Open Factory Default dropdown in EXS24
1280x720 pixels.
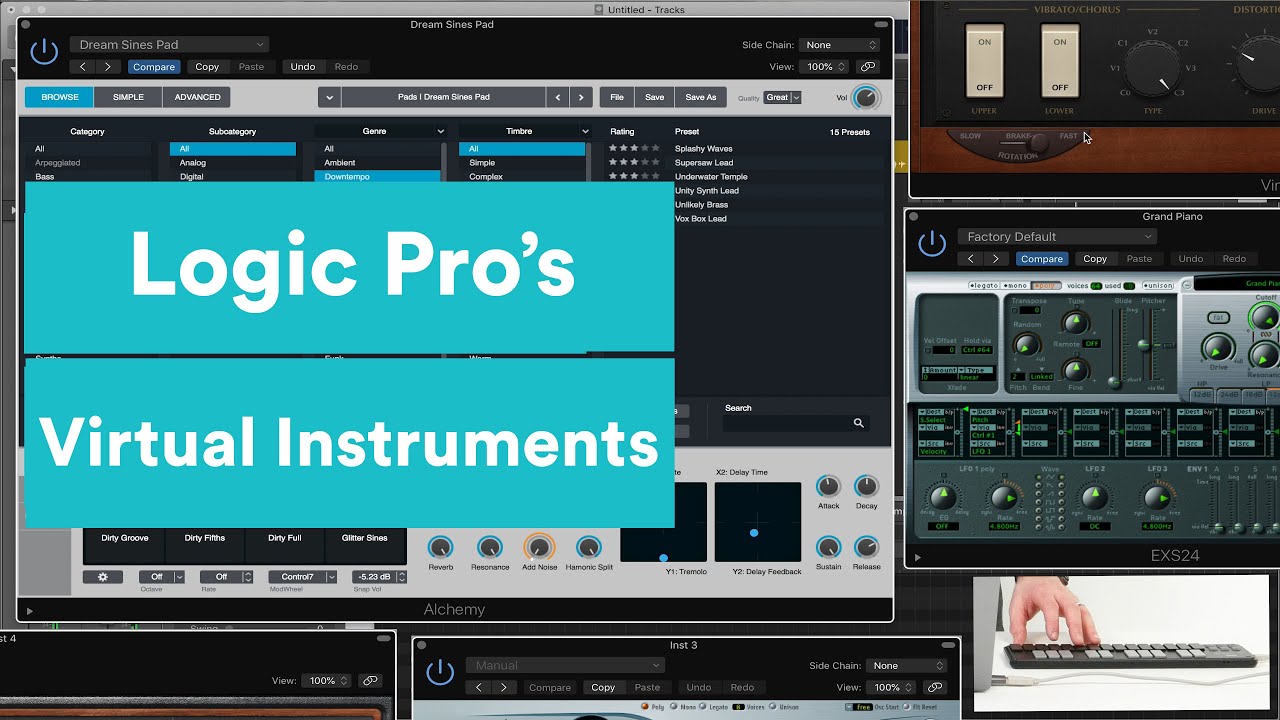pos(1057,237)
